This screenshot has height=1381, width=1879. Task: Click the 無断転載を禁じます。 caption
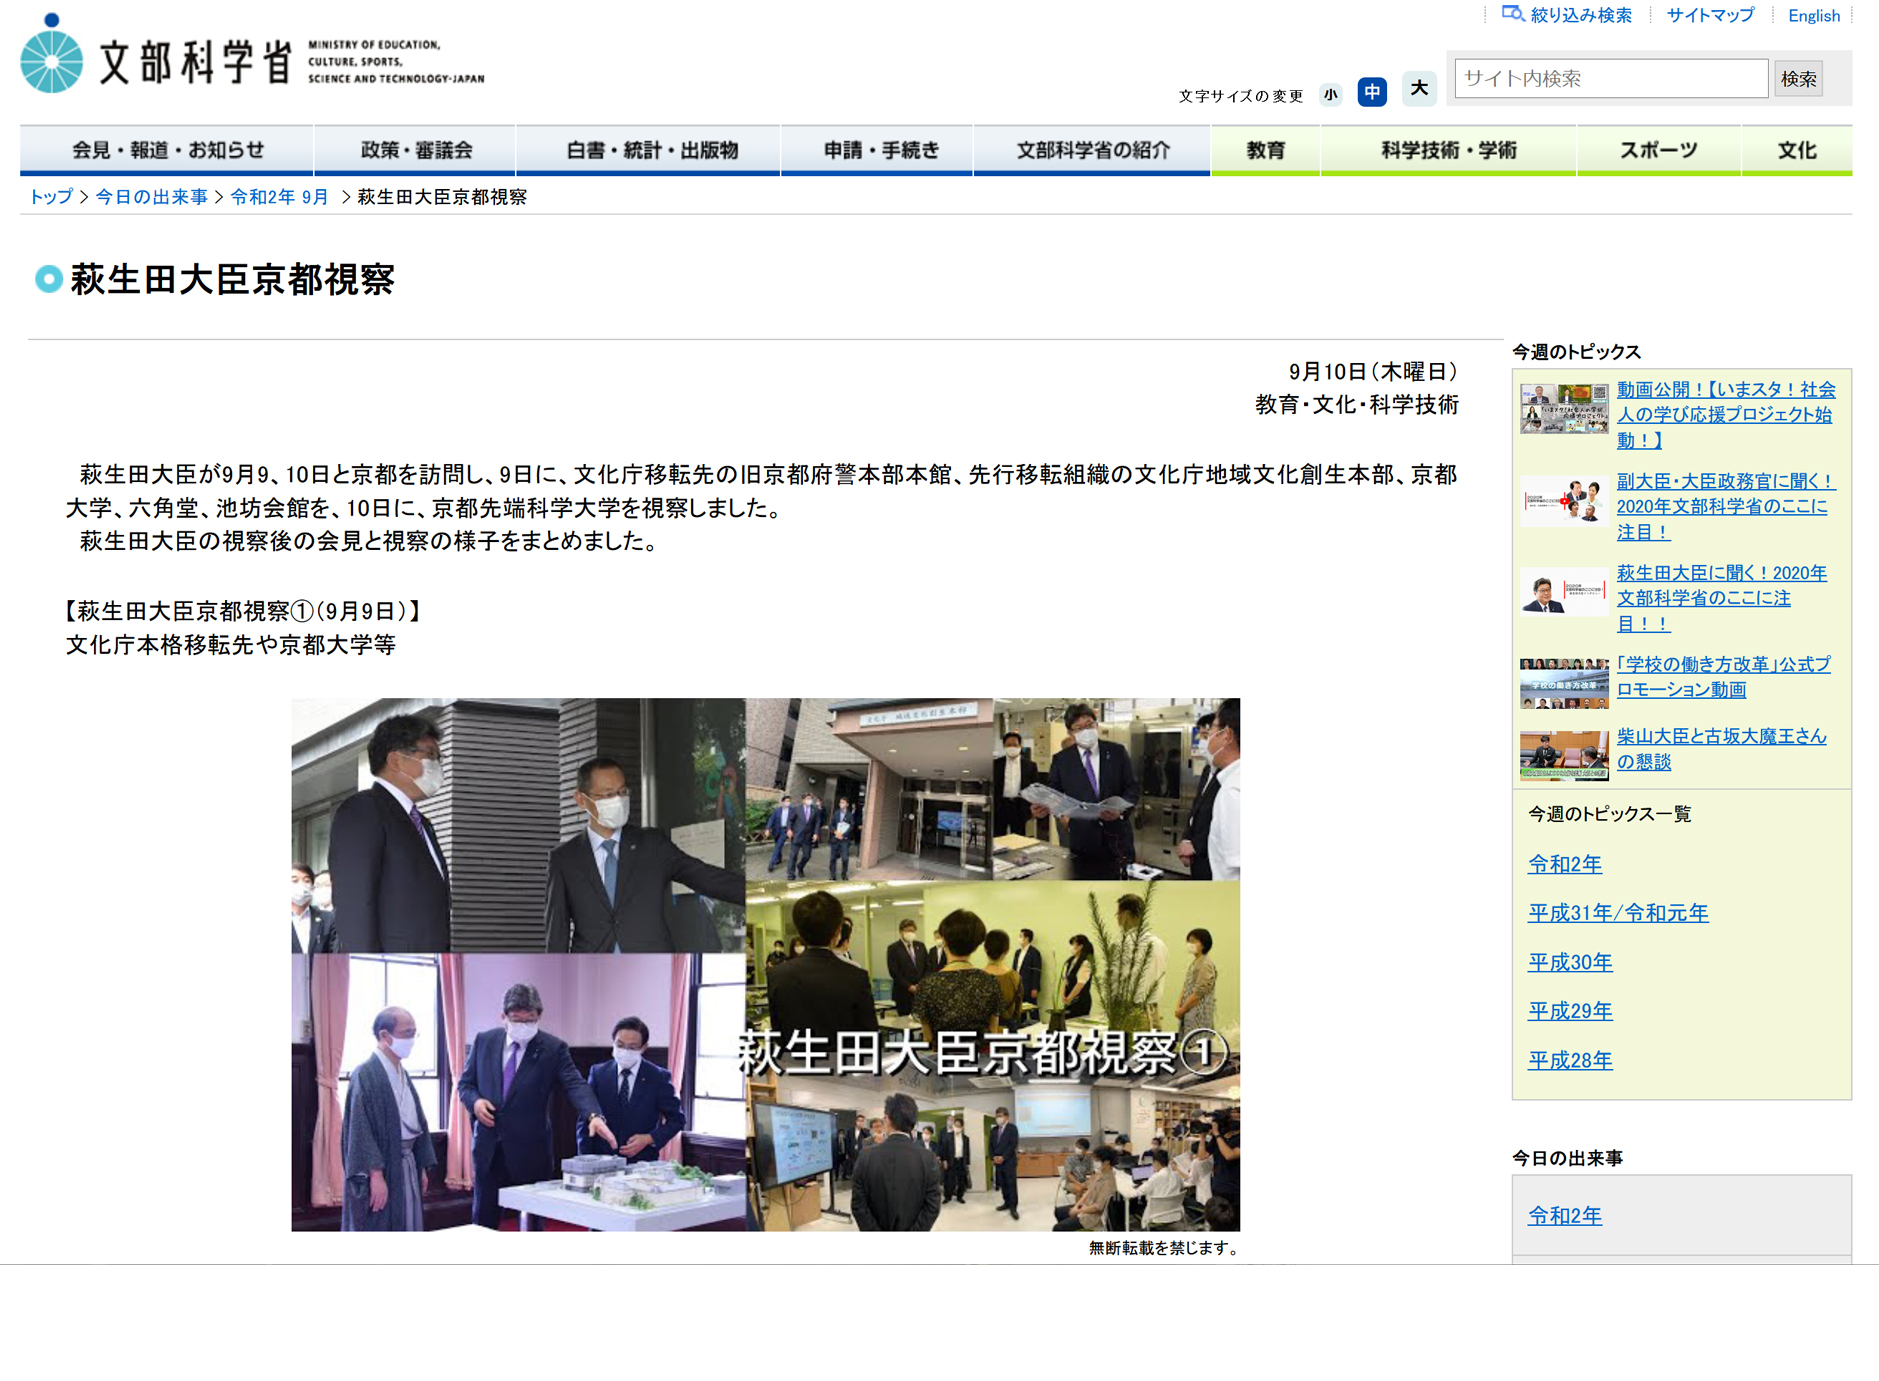pyautogui.click(x=1164, y=1248)
